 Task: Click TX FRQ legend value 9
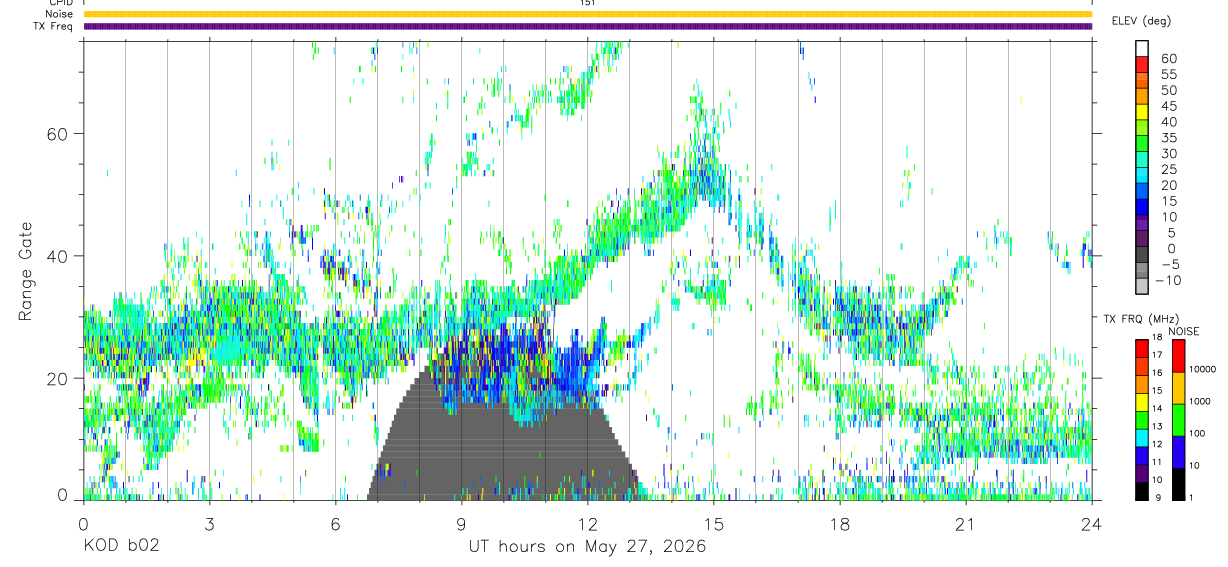pyautogui.click(x=1157, y=498)
